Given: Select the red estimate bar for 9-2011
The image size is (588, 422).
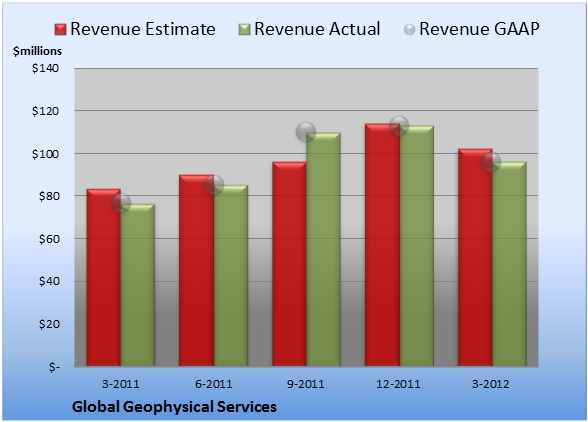Looking at the screenshot, I should (289, 264).
